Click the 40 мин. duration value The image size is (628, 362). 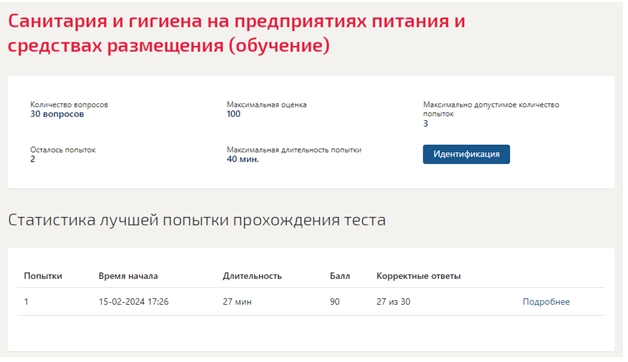243,159
